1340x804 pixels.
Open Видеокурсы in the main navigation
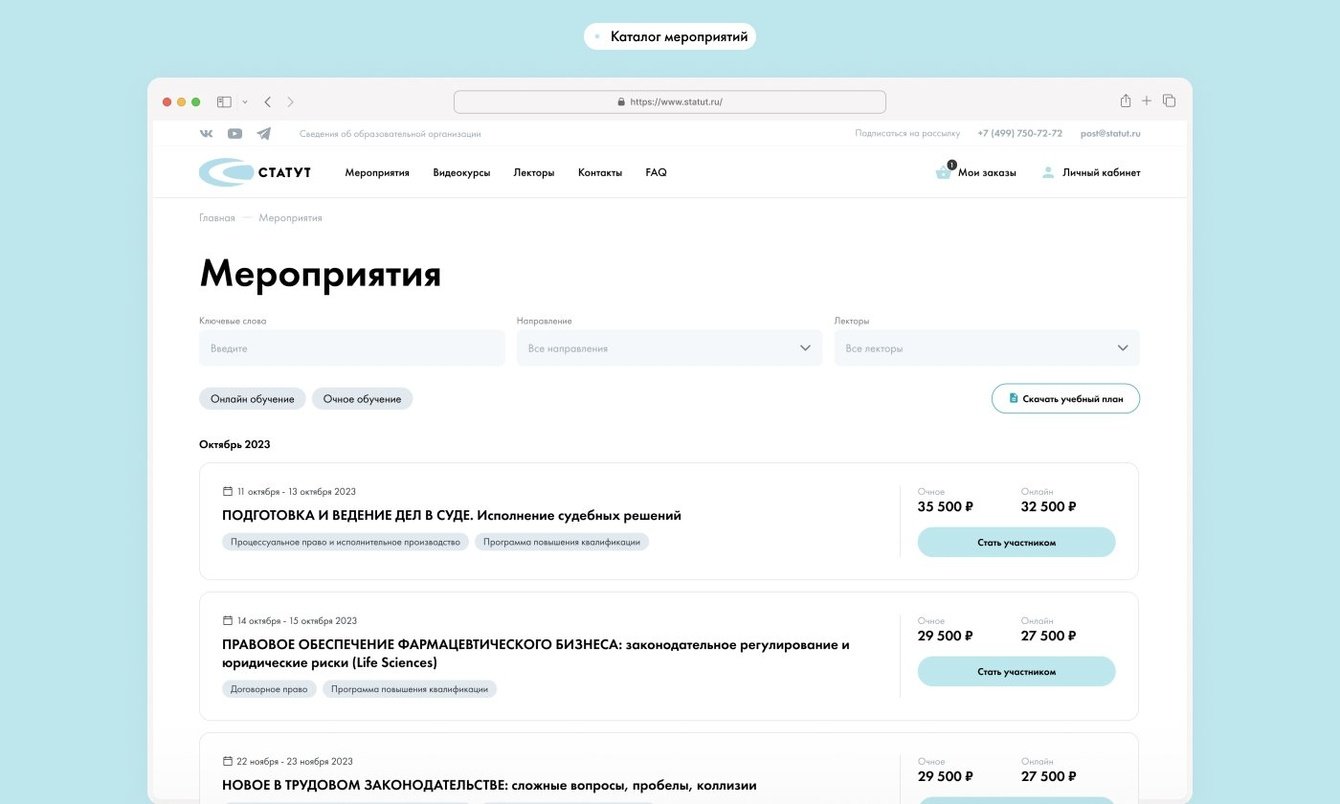[x=462, y=173]
